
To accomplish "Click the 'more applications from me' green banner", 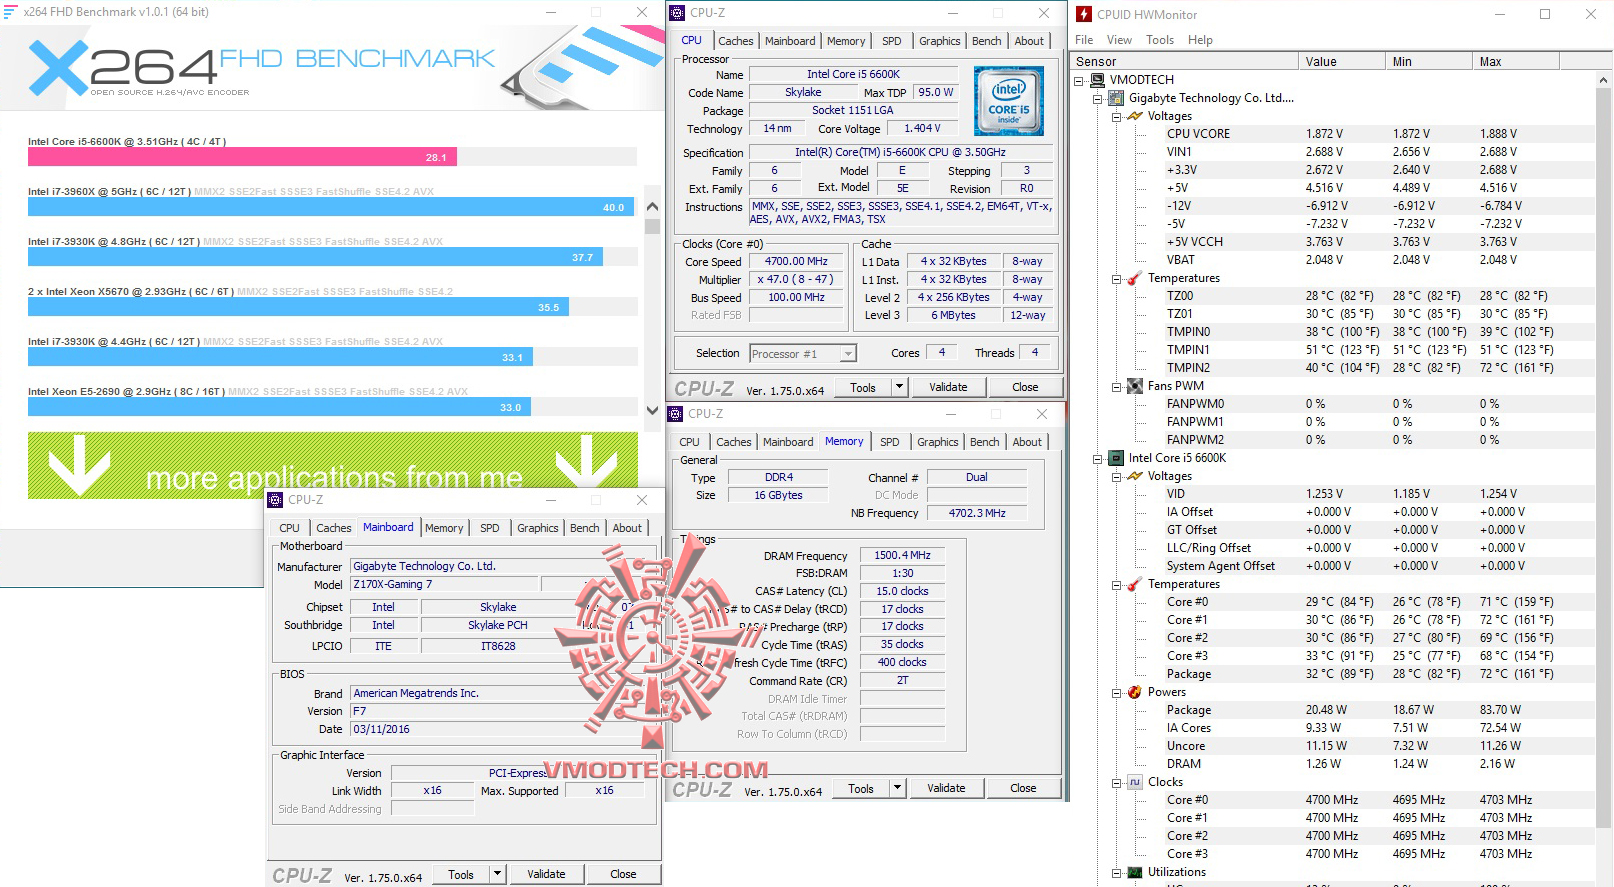I will coord(333,465).
